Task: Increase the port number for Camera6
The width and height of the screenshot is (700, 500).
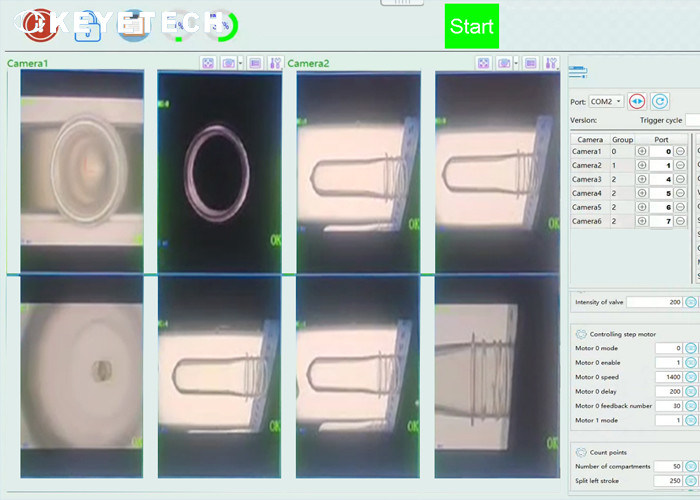Action: point(641,221)
